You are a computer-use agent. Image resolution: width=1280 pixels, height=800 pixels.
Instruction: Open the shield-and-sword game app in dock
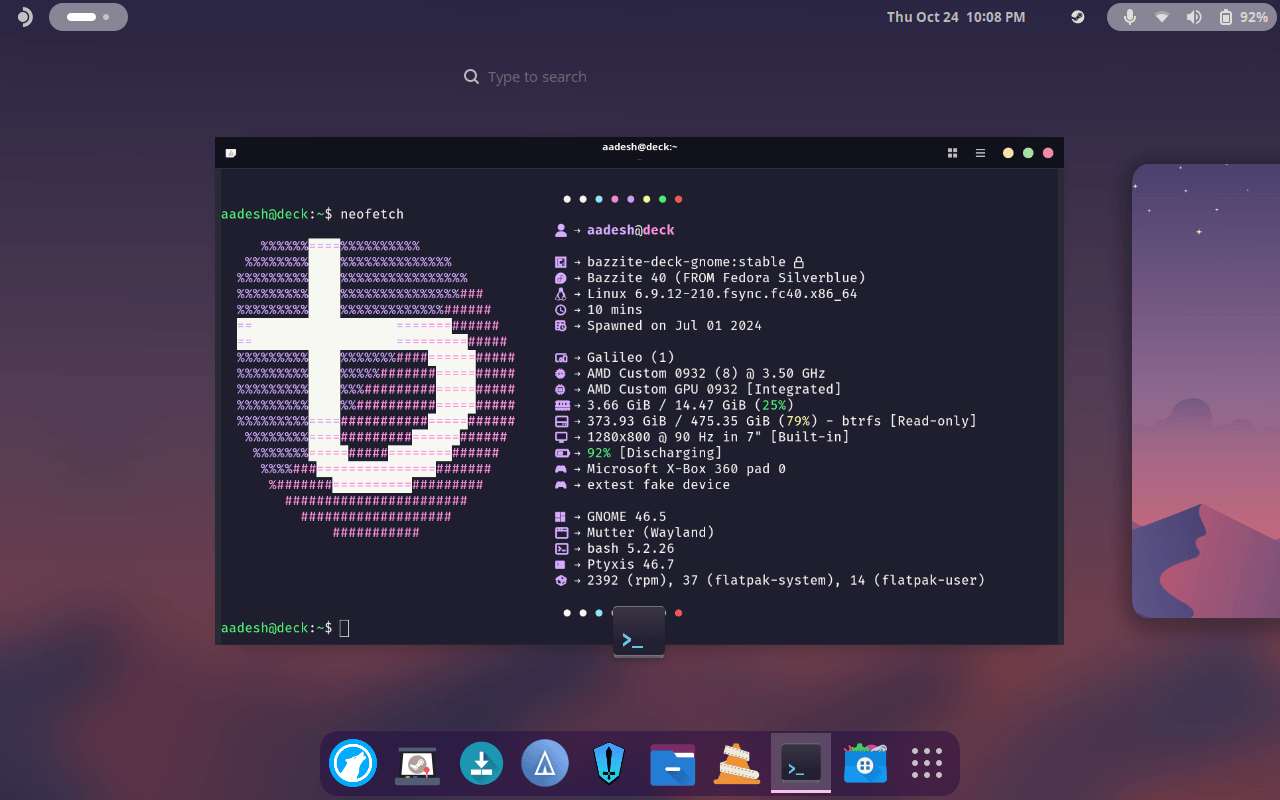click(609, 763)
